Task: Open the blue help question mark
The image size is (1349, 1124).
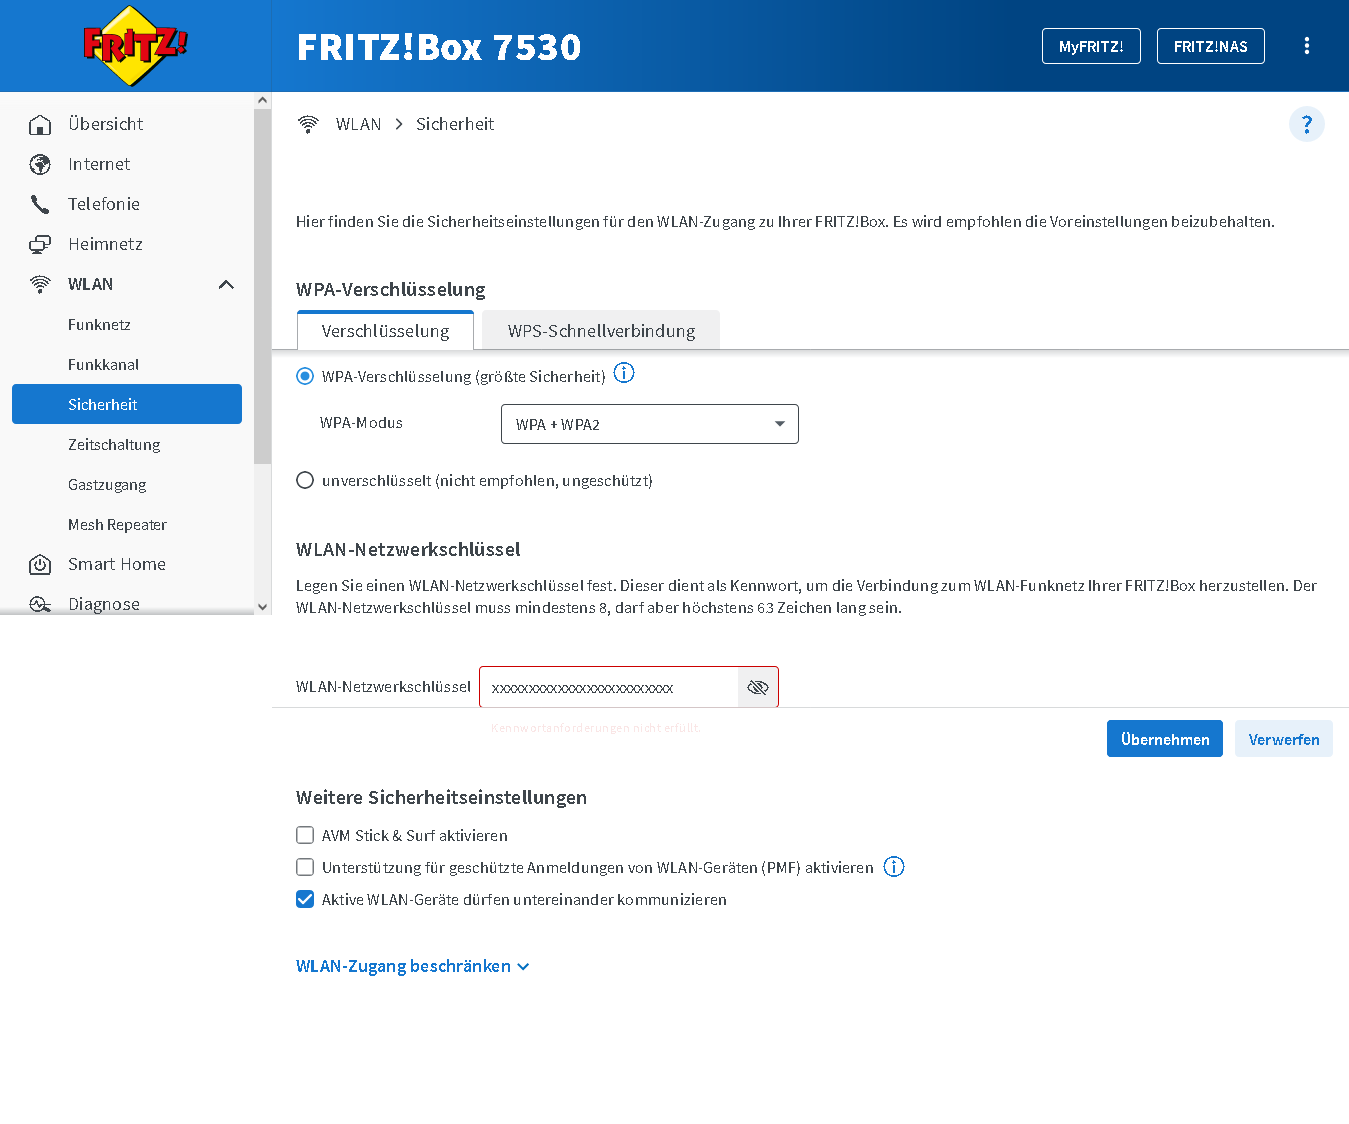Action: pos(1306,124)
